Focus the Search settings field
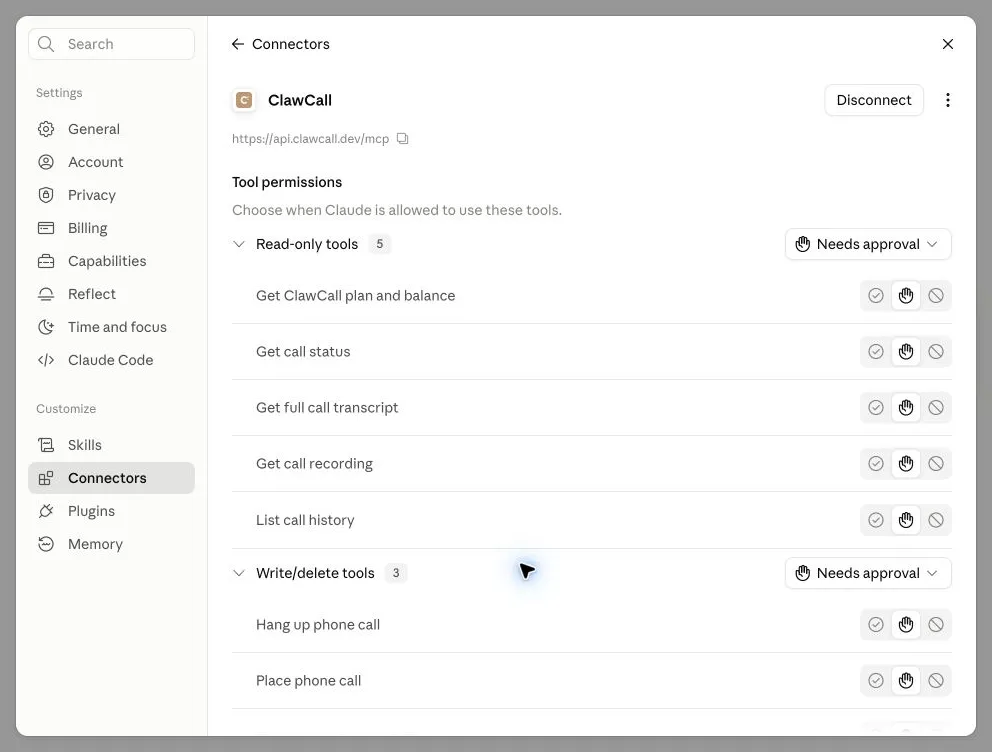992x752 pixels. (x=111, y=44)
